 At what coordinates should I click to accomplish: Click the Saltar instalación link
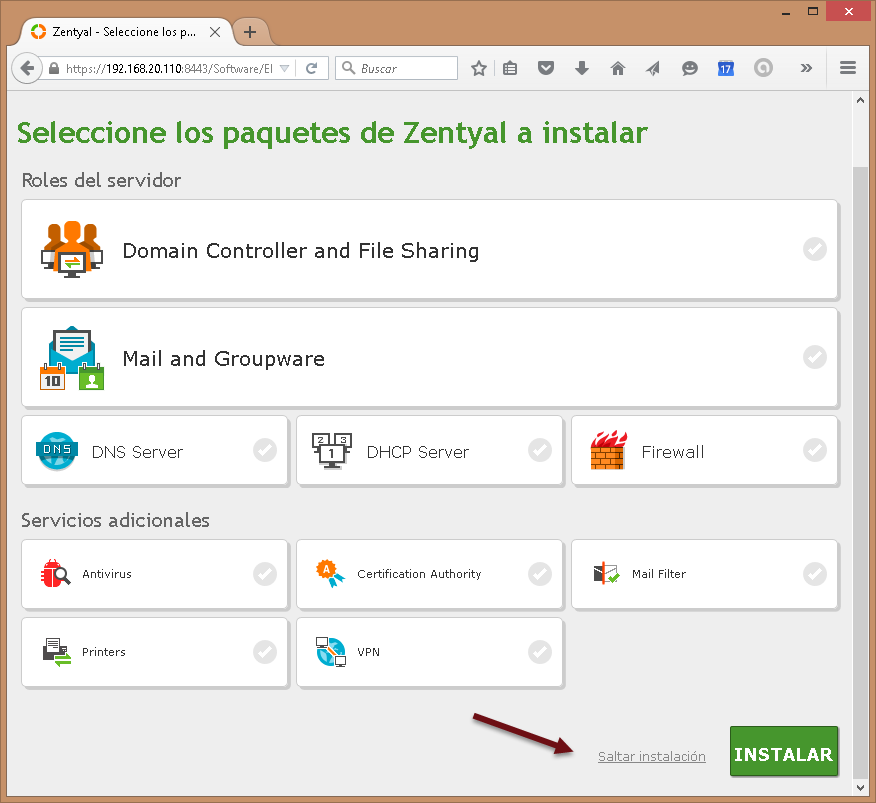click(651, 757)
